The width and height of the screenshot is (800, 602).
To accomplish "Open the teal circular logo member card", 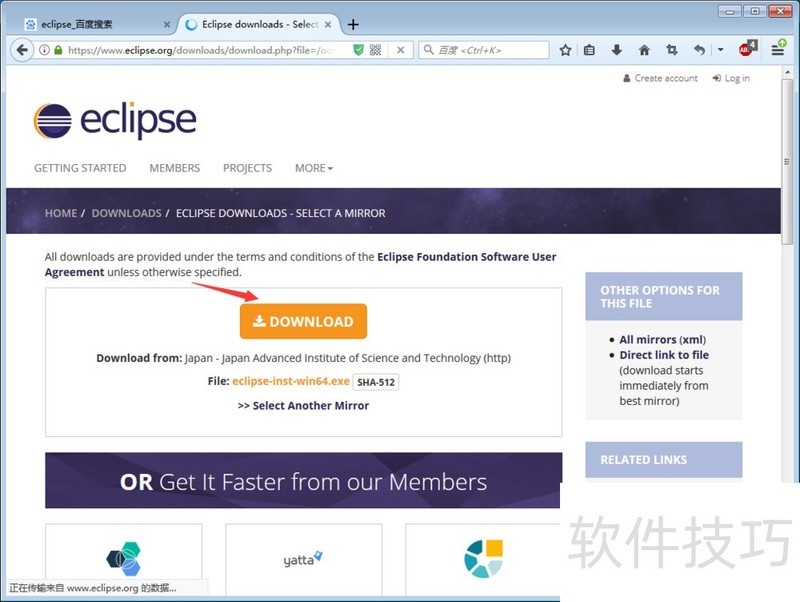I will (x=483, y=559).
